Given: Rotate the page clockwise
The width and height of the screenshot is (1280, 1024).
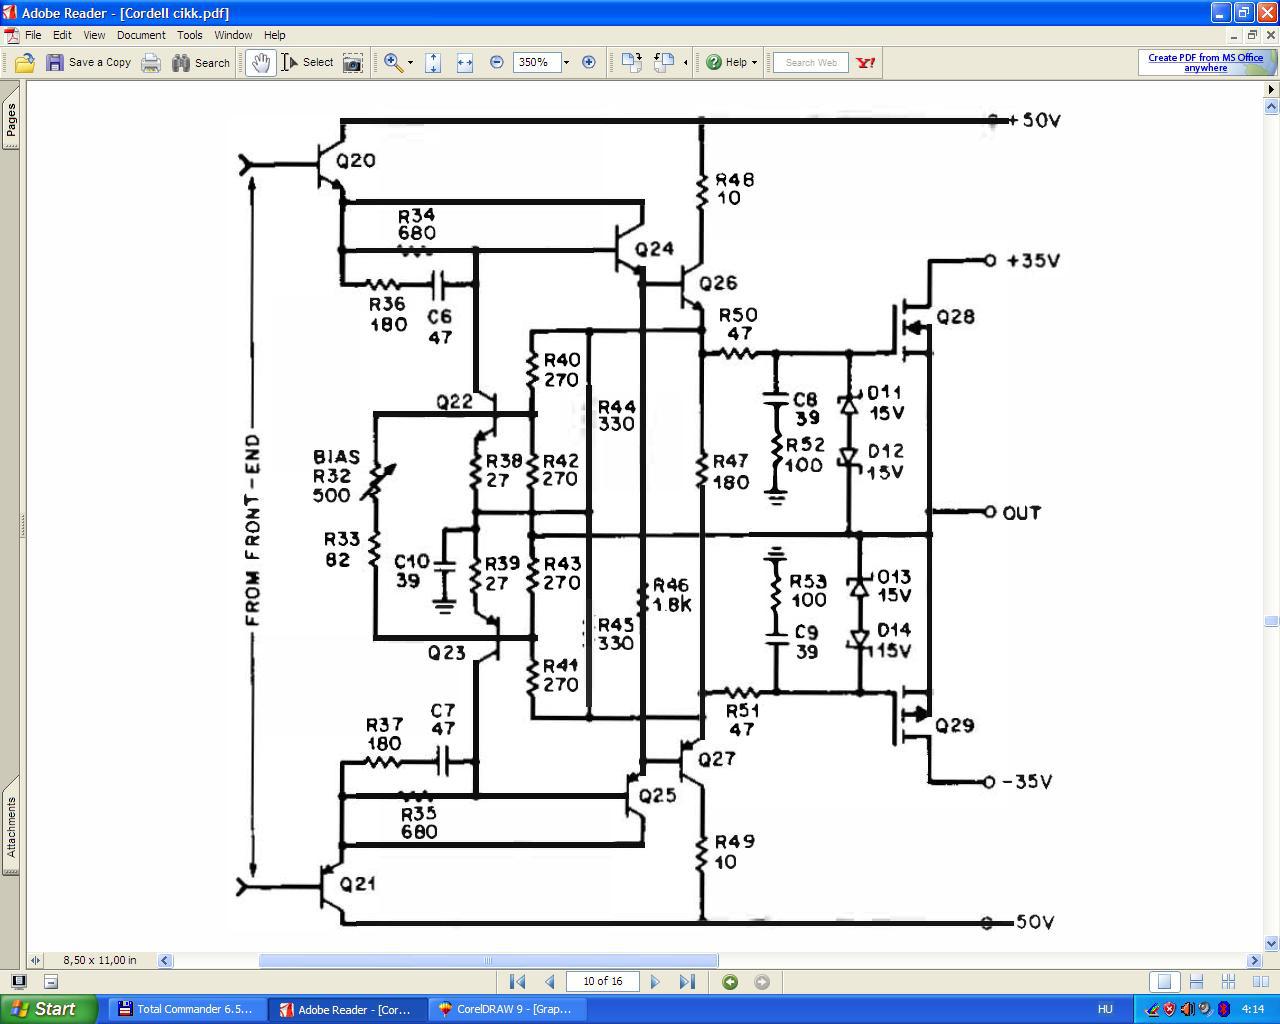Looking at the screenshot, I should [631, 62].
